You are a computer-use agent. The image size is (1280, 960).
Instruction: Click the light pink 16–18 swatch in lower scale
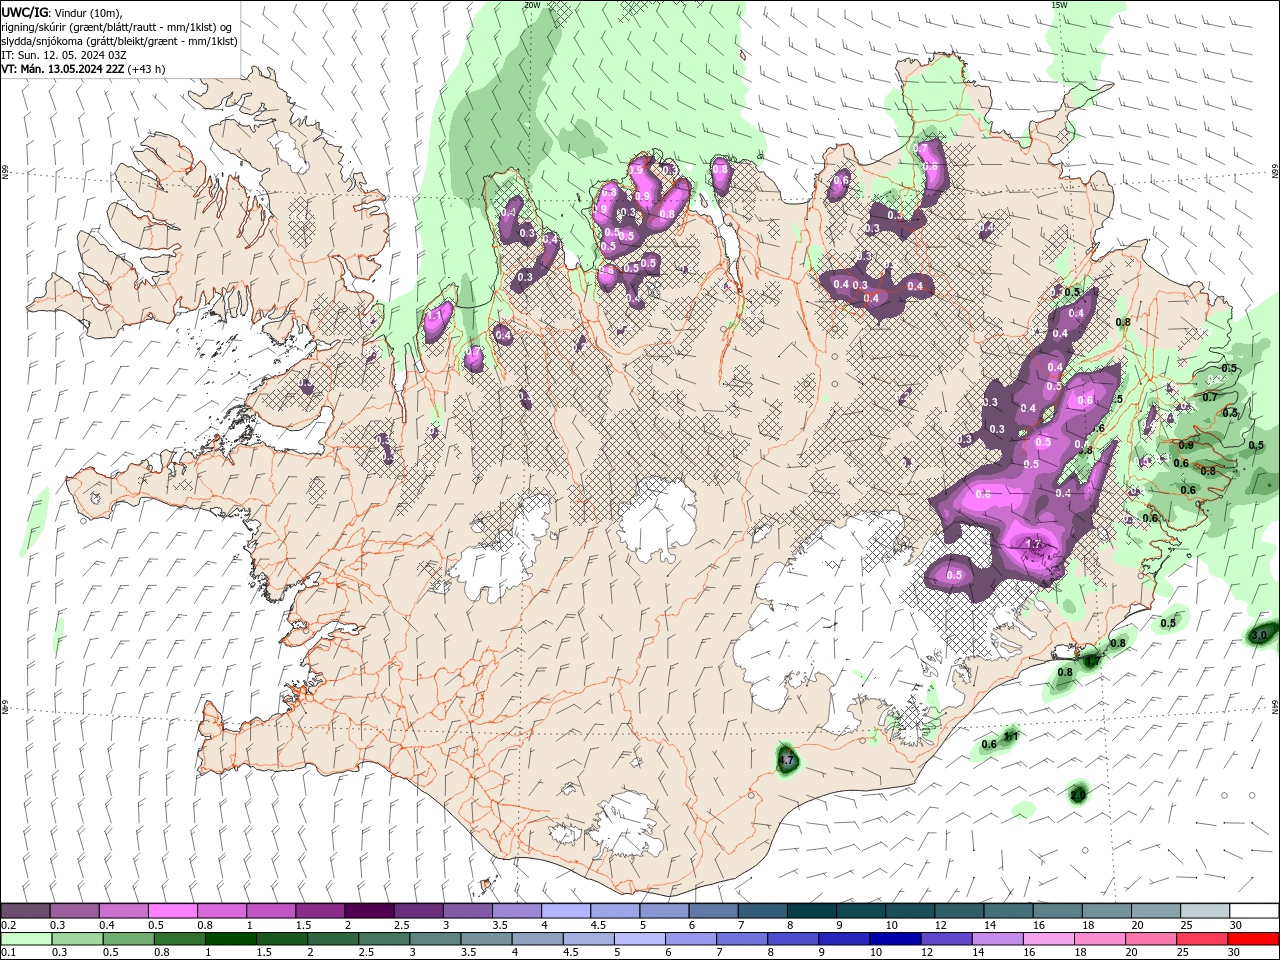coord(1048,939)
